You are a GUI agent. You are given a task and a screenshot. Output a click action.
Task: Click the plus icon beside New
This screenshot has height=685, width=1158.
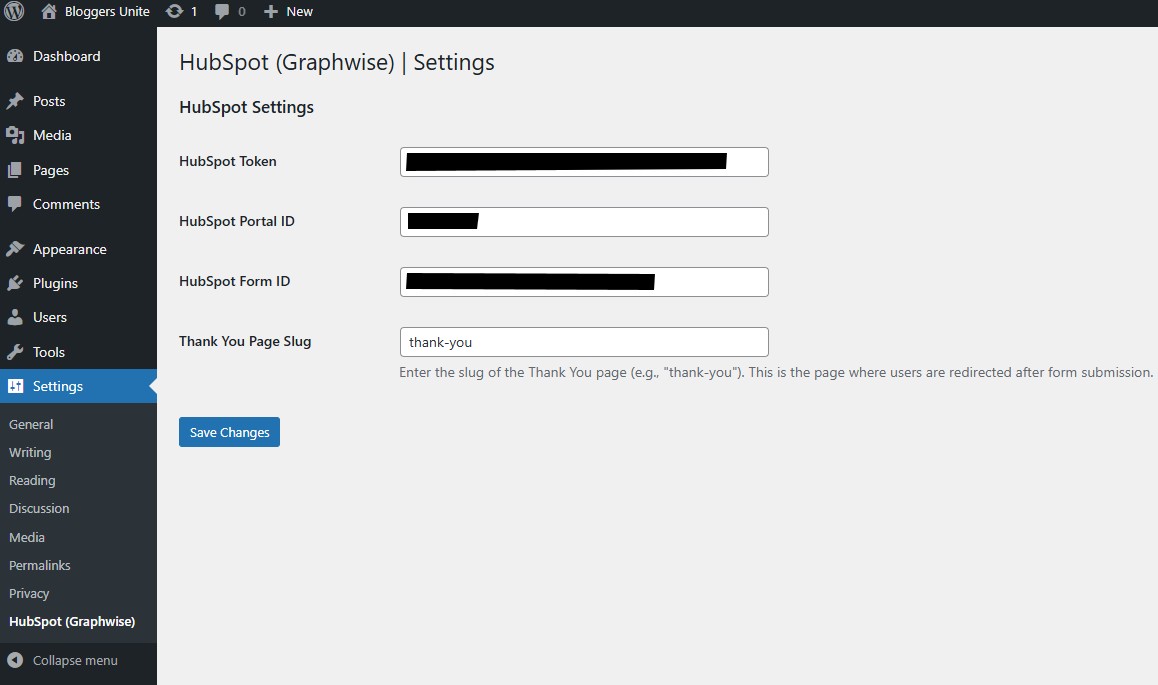point(271,12)
